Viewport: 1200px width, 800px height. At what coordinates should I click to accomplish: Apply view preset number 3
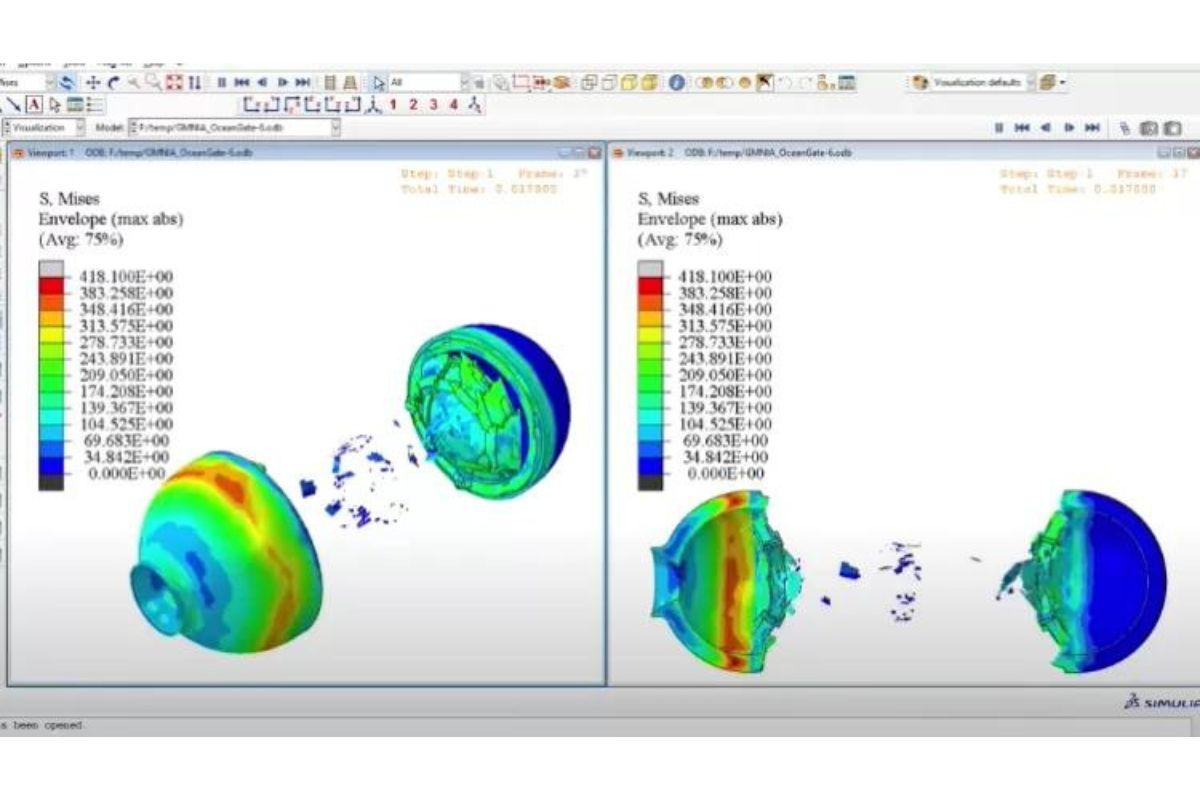[x=433, y=104]
